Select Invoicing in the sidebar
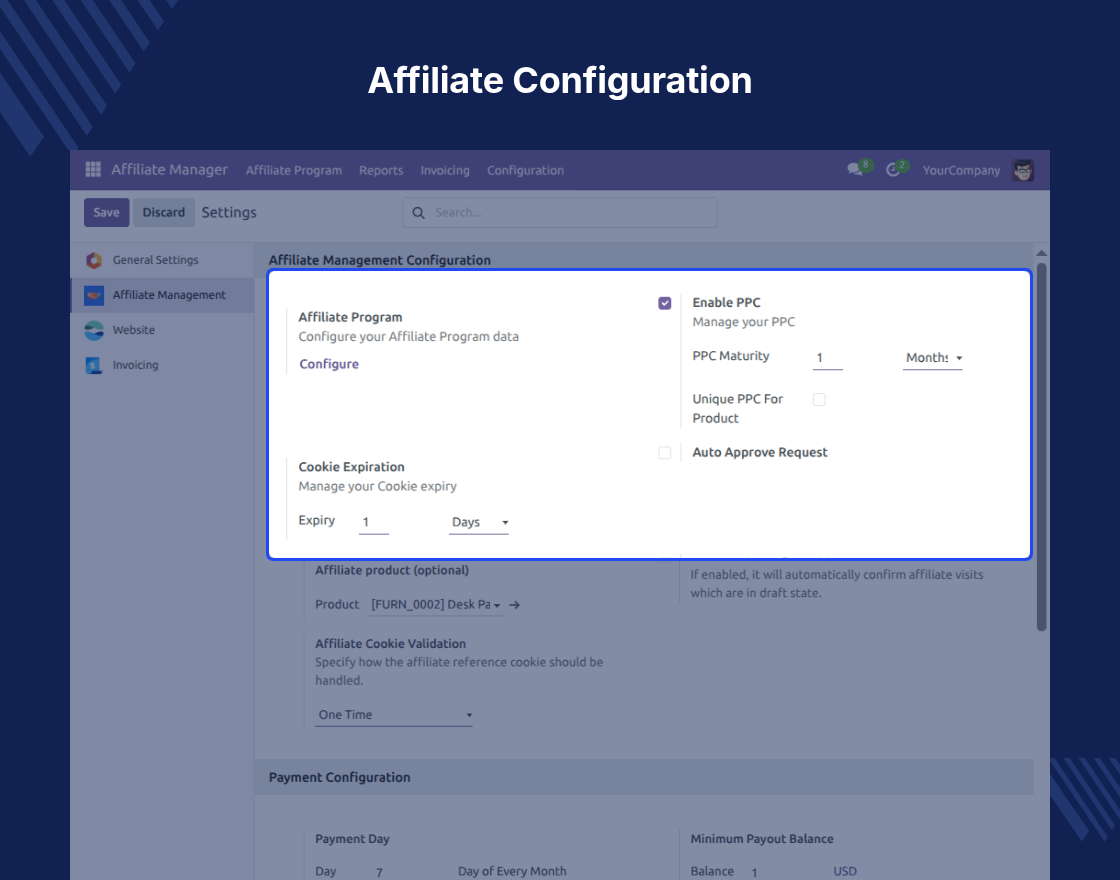 point(162,365)
